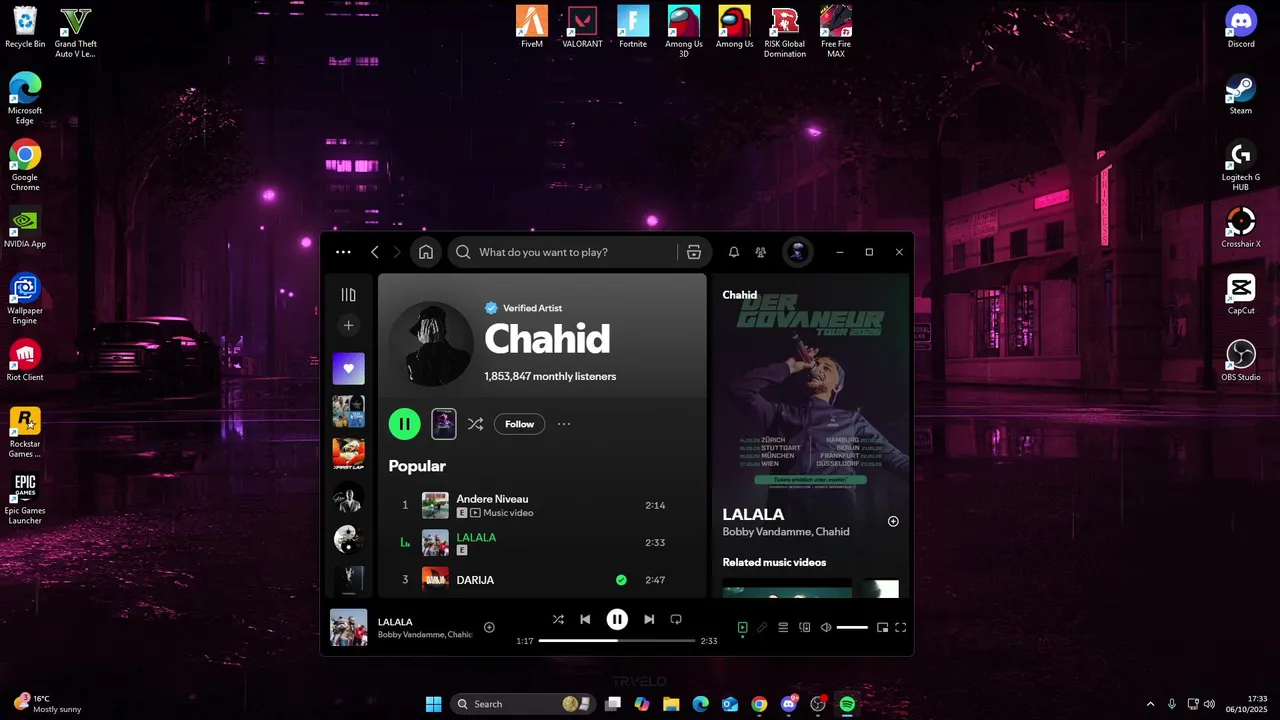
Task: Open the Liked Songs playlist tile
Action: 348,368
